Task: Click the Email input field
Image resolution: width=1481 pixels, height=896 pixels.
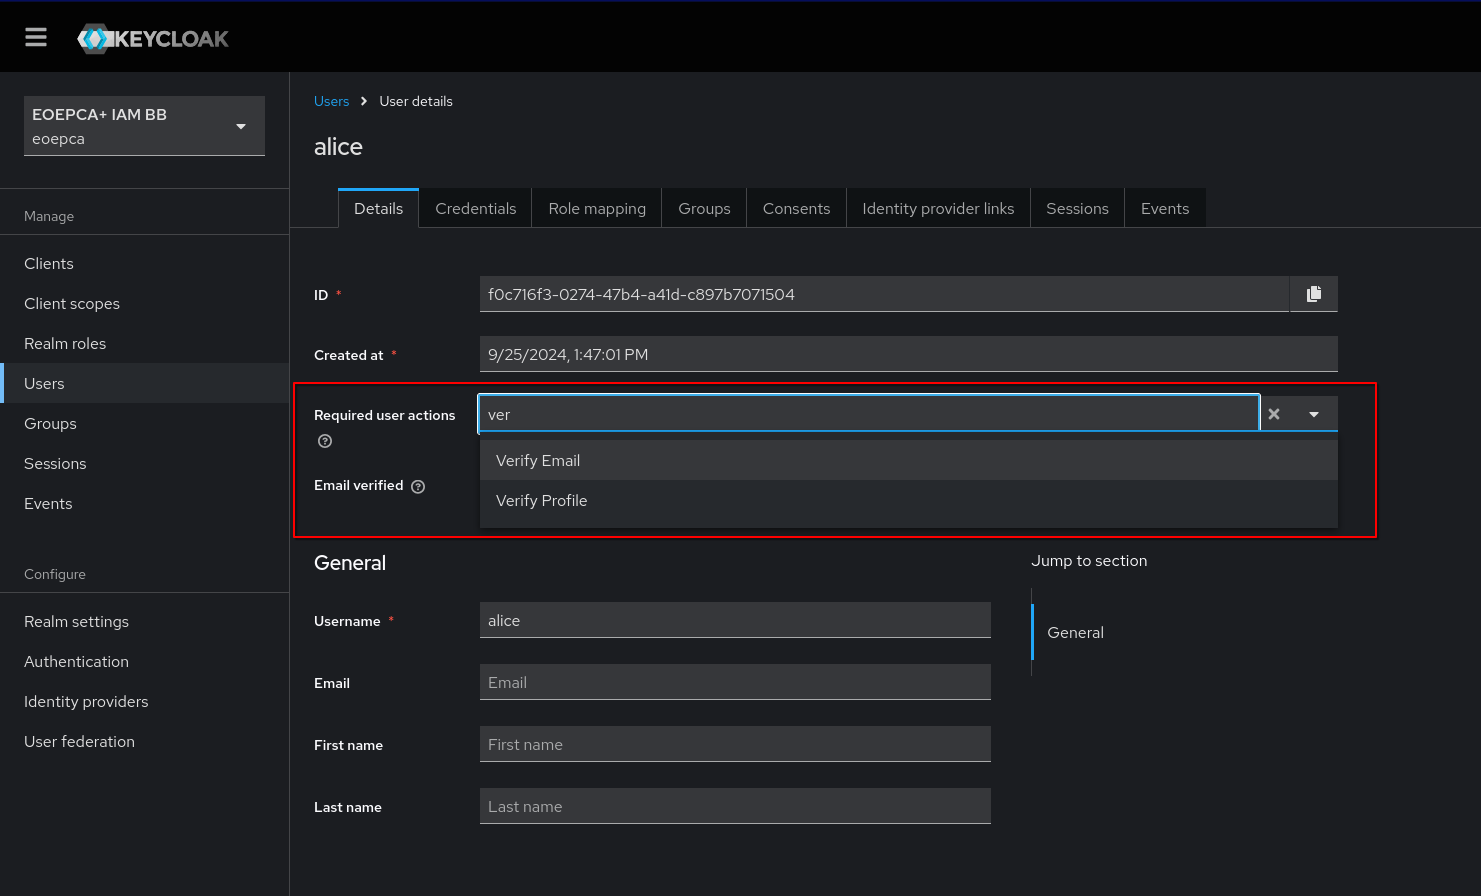Action: pos(735,682)
